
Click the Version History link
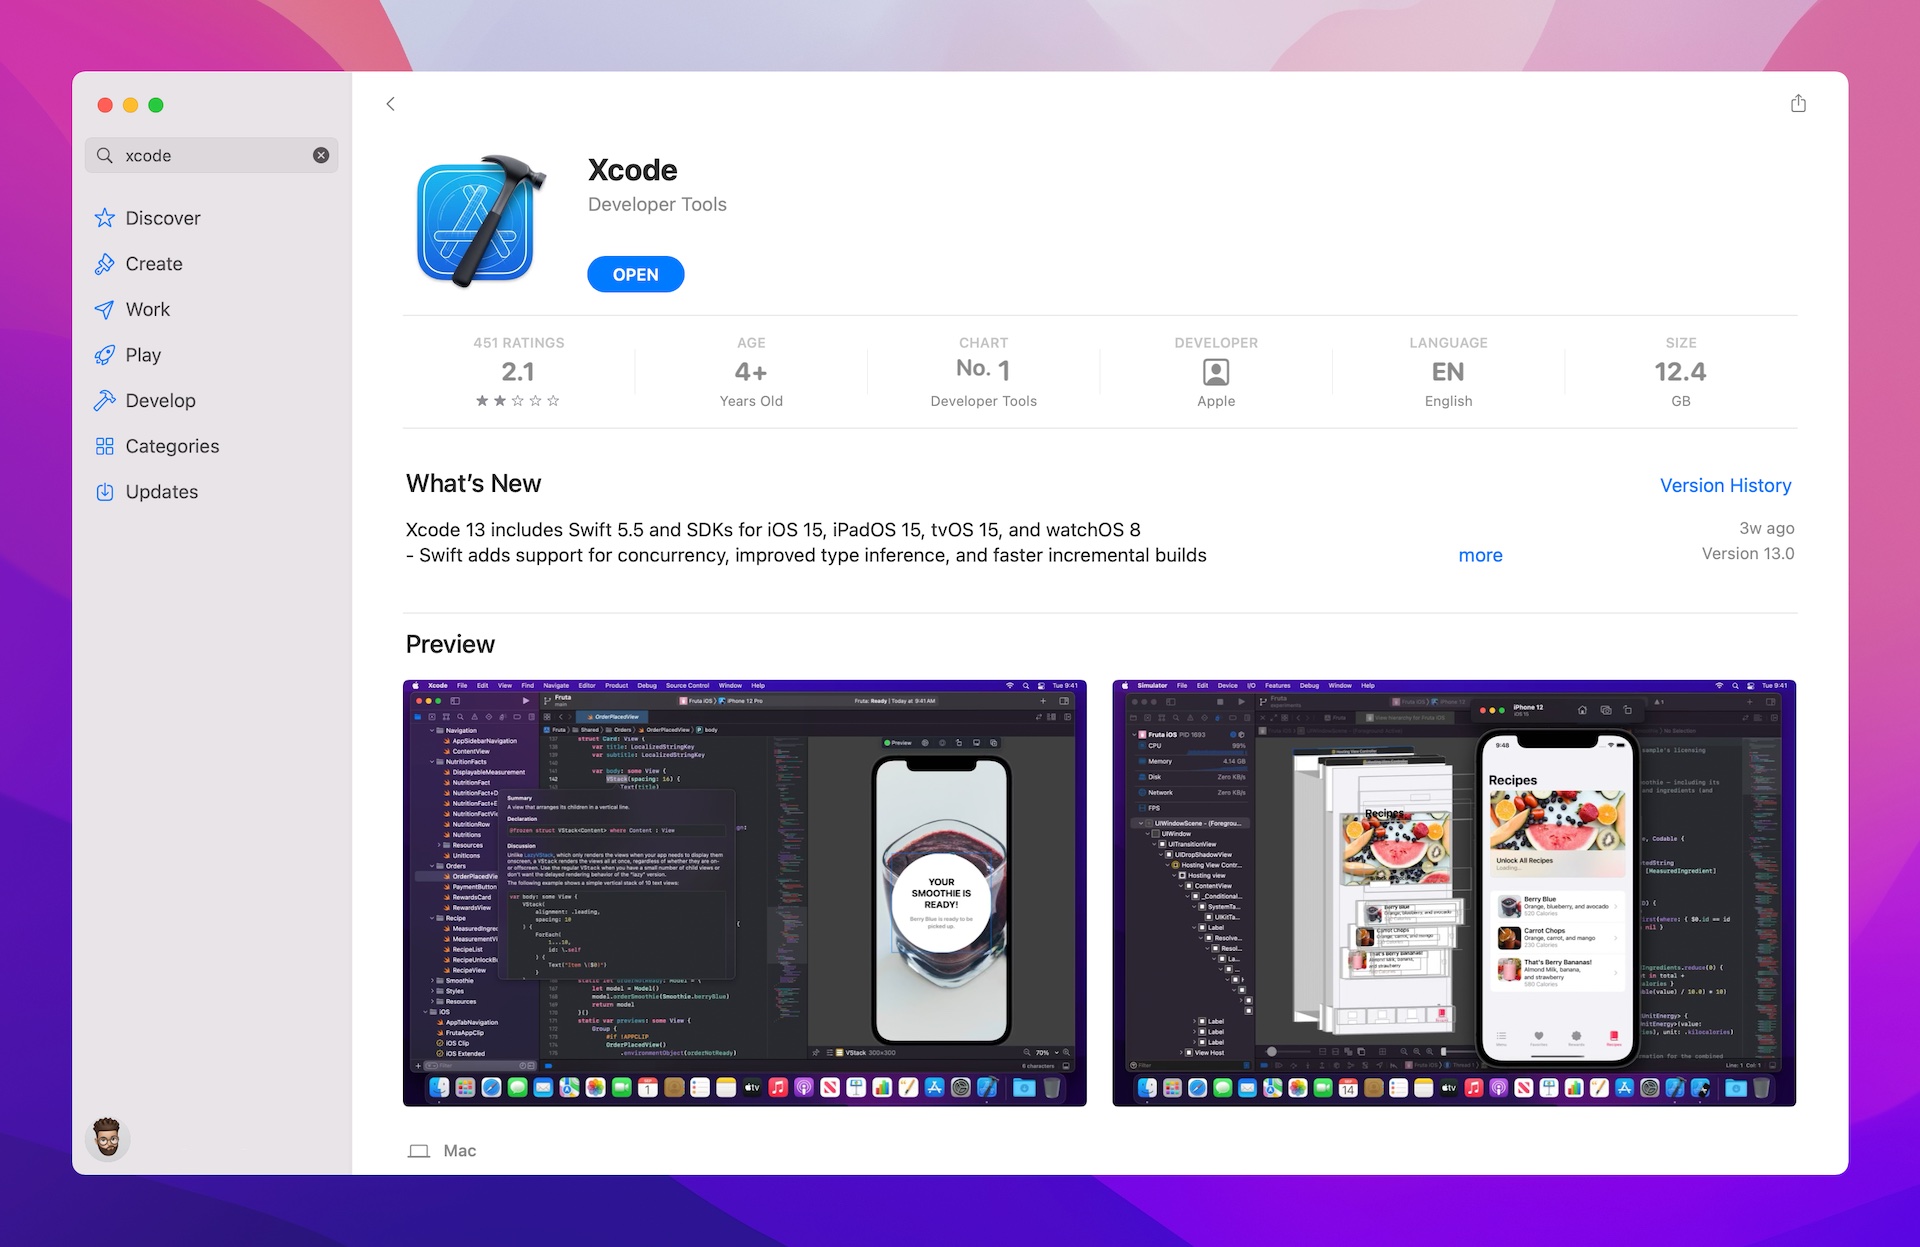point(1724,484)
